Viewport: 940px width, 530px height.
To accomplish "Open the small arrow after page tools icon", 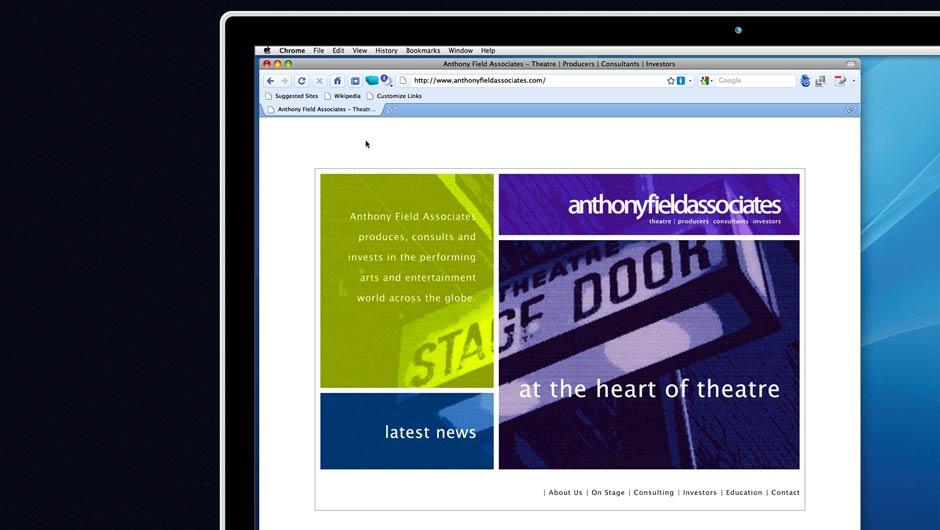I will tap(854, 81).
